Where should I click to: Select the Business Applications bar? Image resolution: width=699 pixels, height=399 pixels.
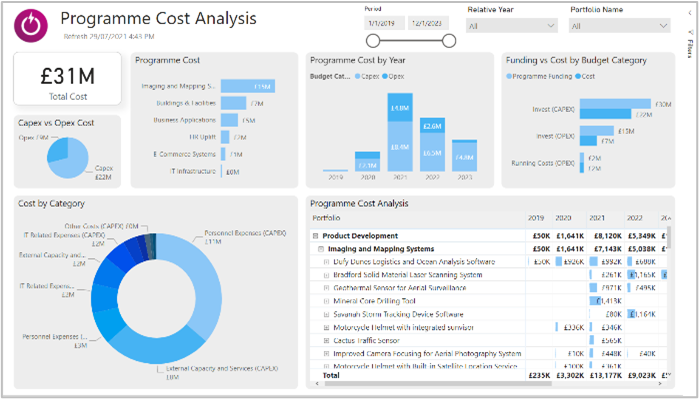pyautogui.click(x=230, y=120)
